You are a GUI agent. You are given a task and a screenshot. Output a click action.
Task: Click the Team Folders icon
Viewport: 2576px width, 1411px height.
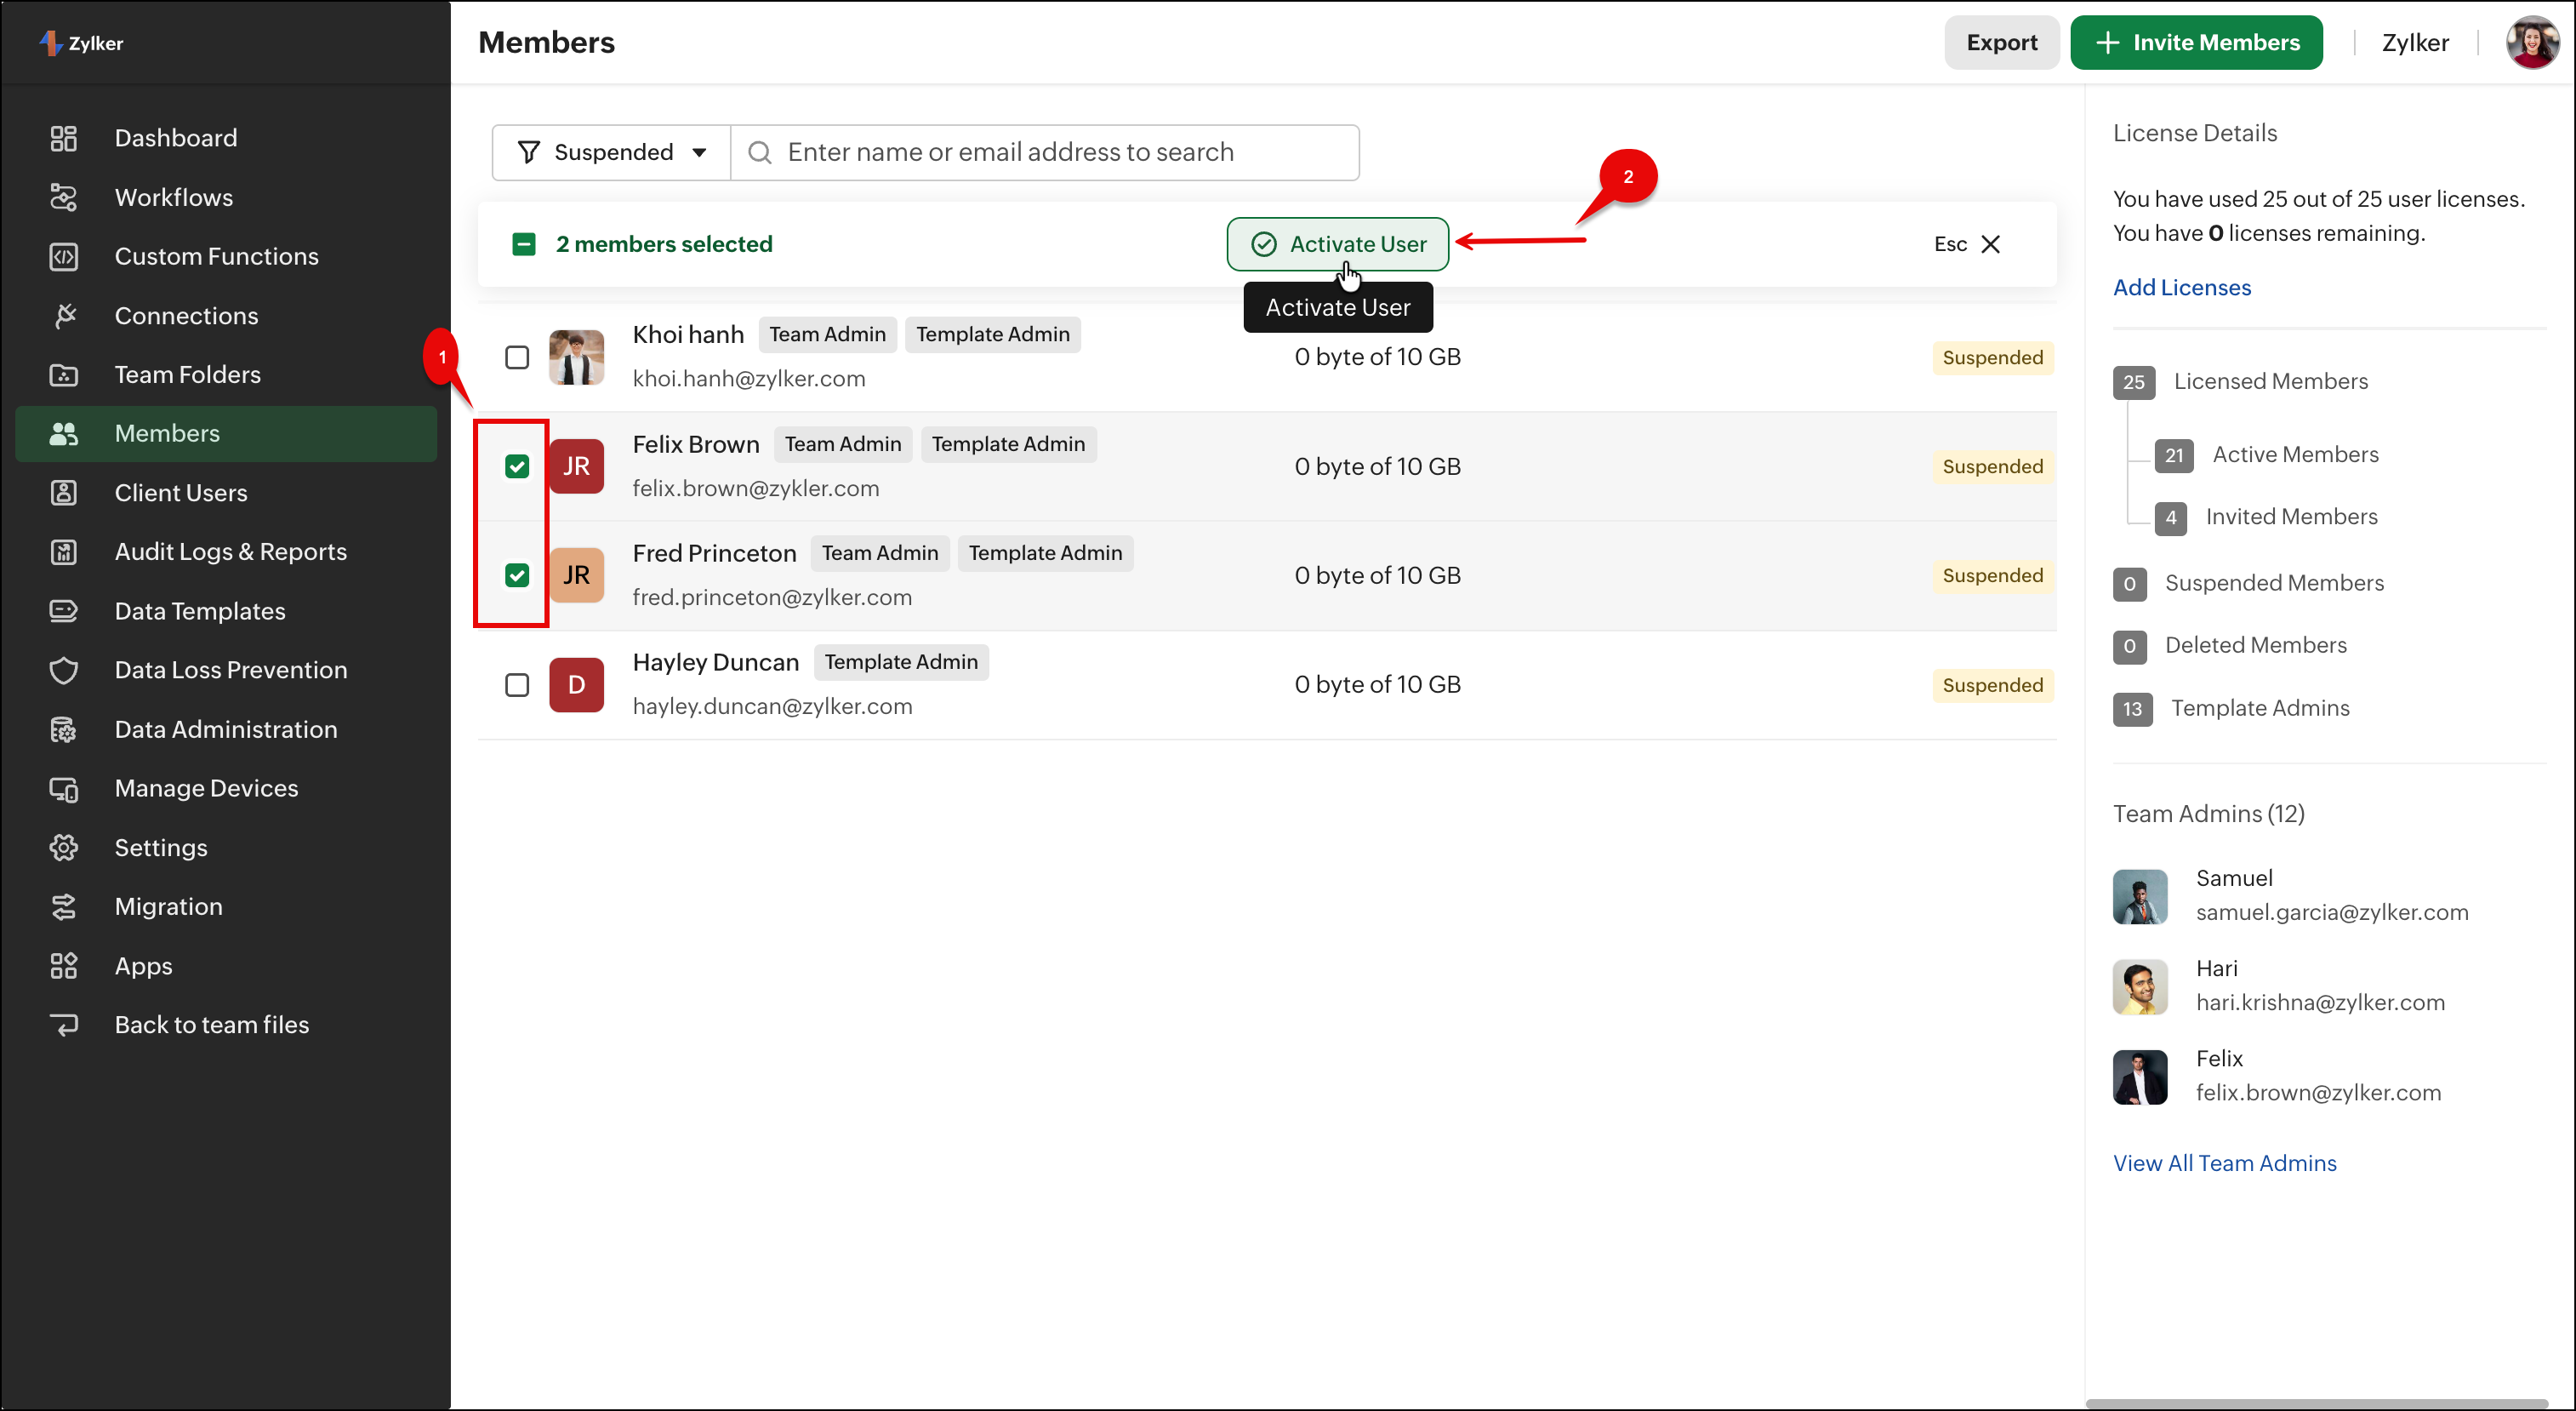click(x=64, y=375)
